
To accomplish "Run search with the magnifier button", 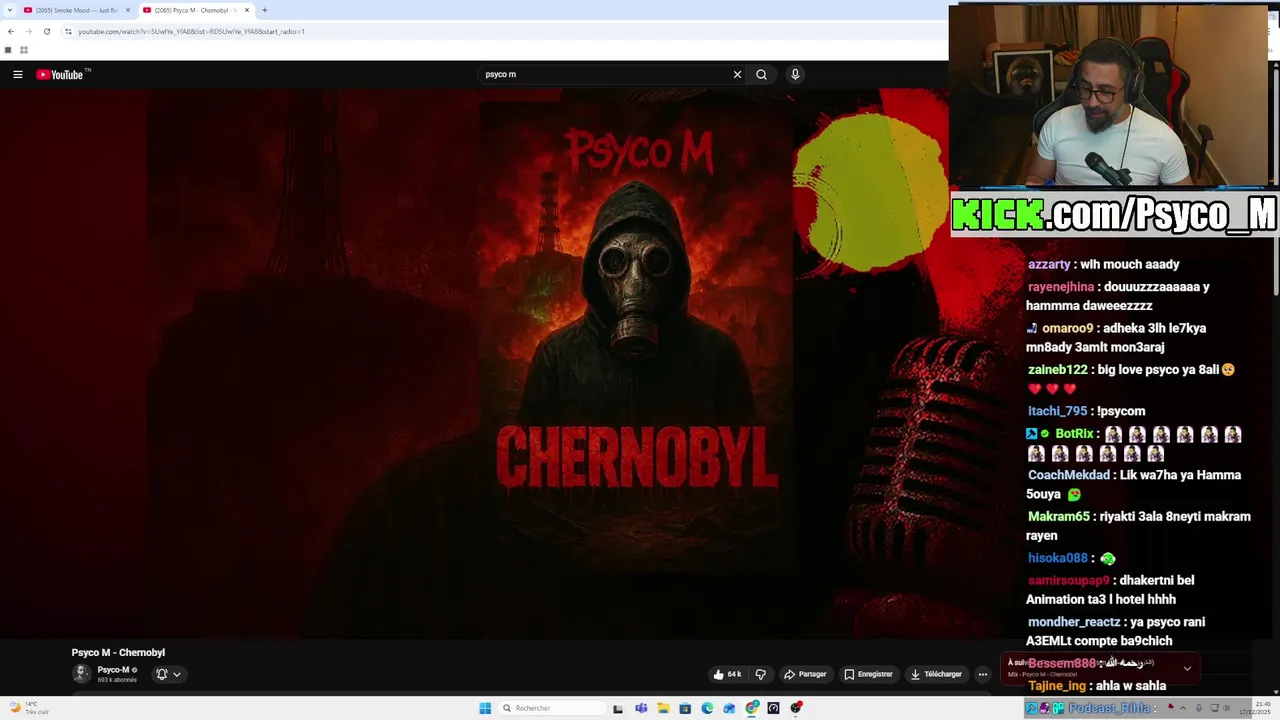I will click(x=761, y=74).
